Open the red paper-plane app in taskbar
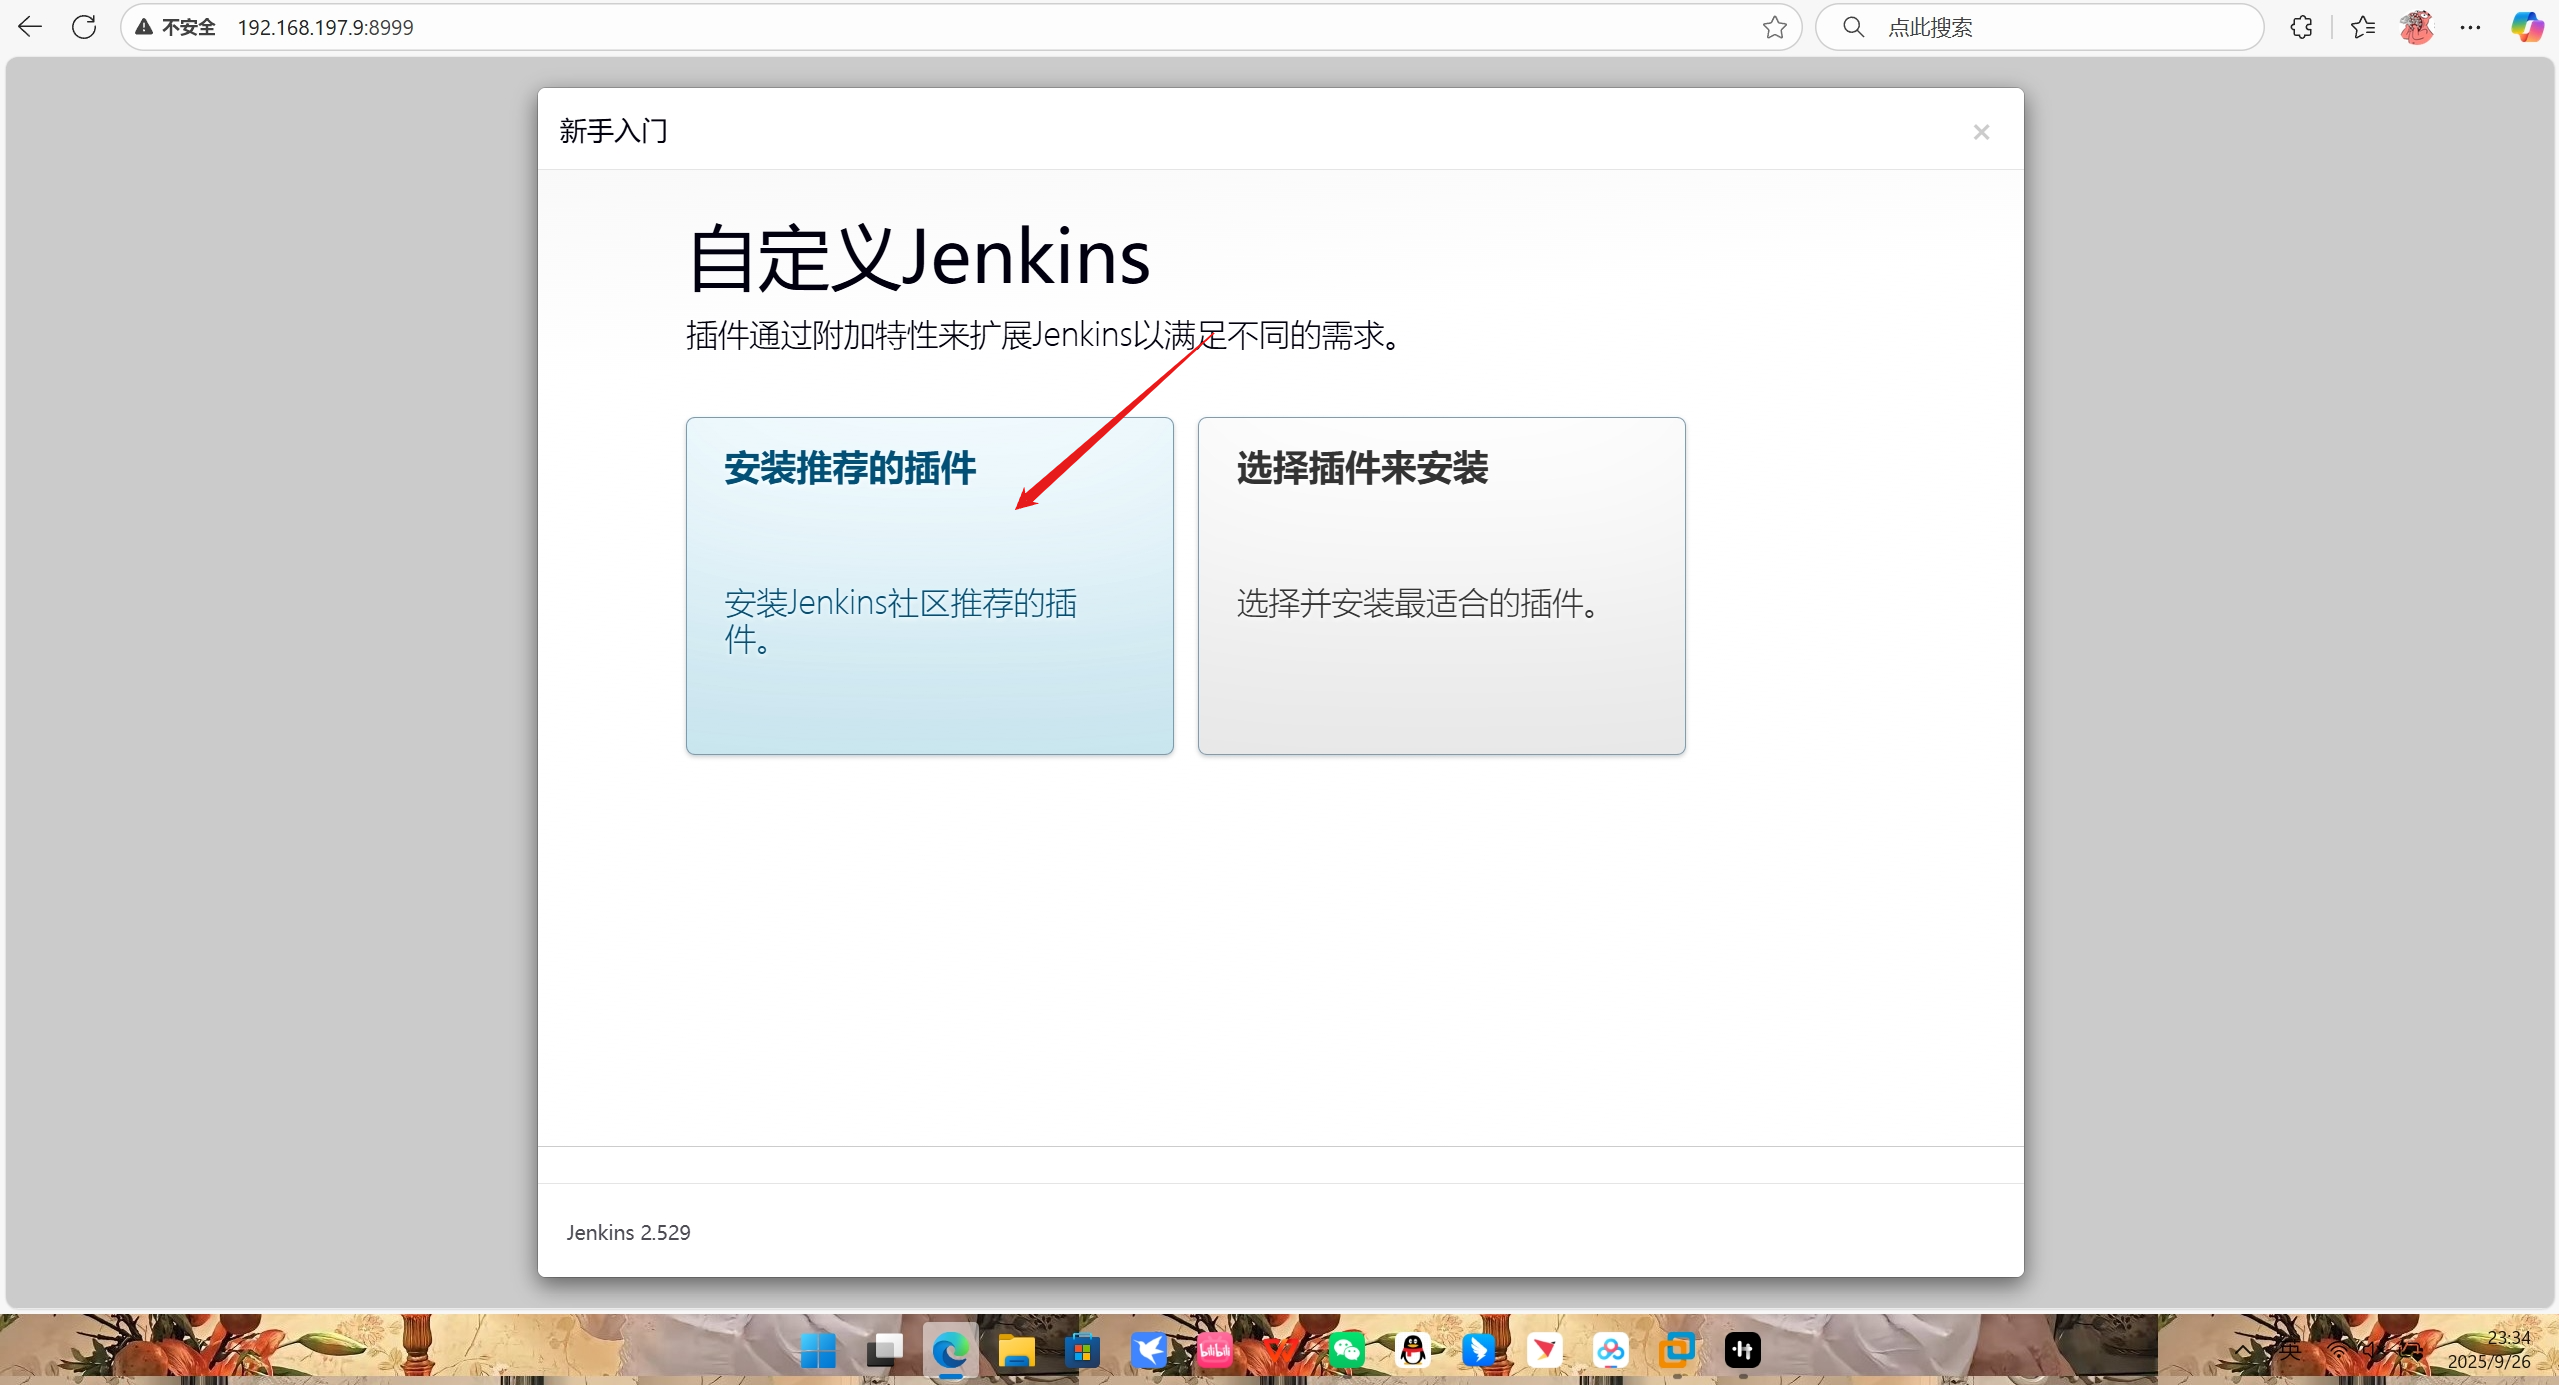The height and width of the screenshot is (1385, 2559). [x=1544, y=1350]
